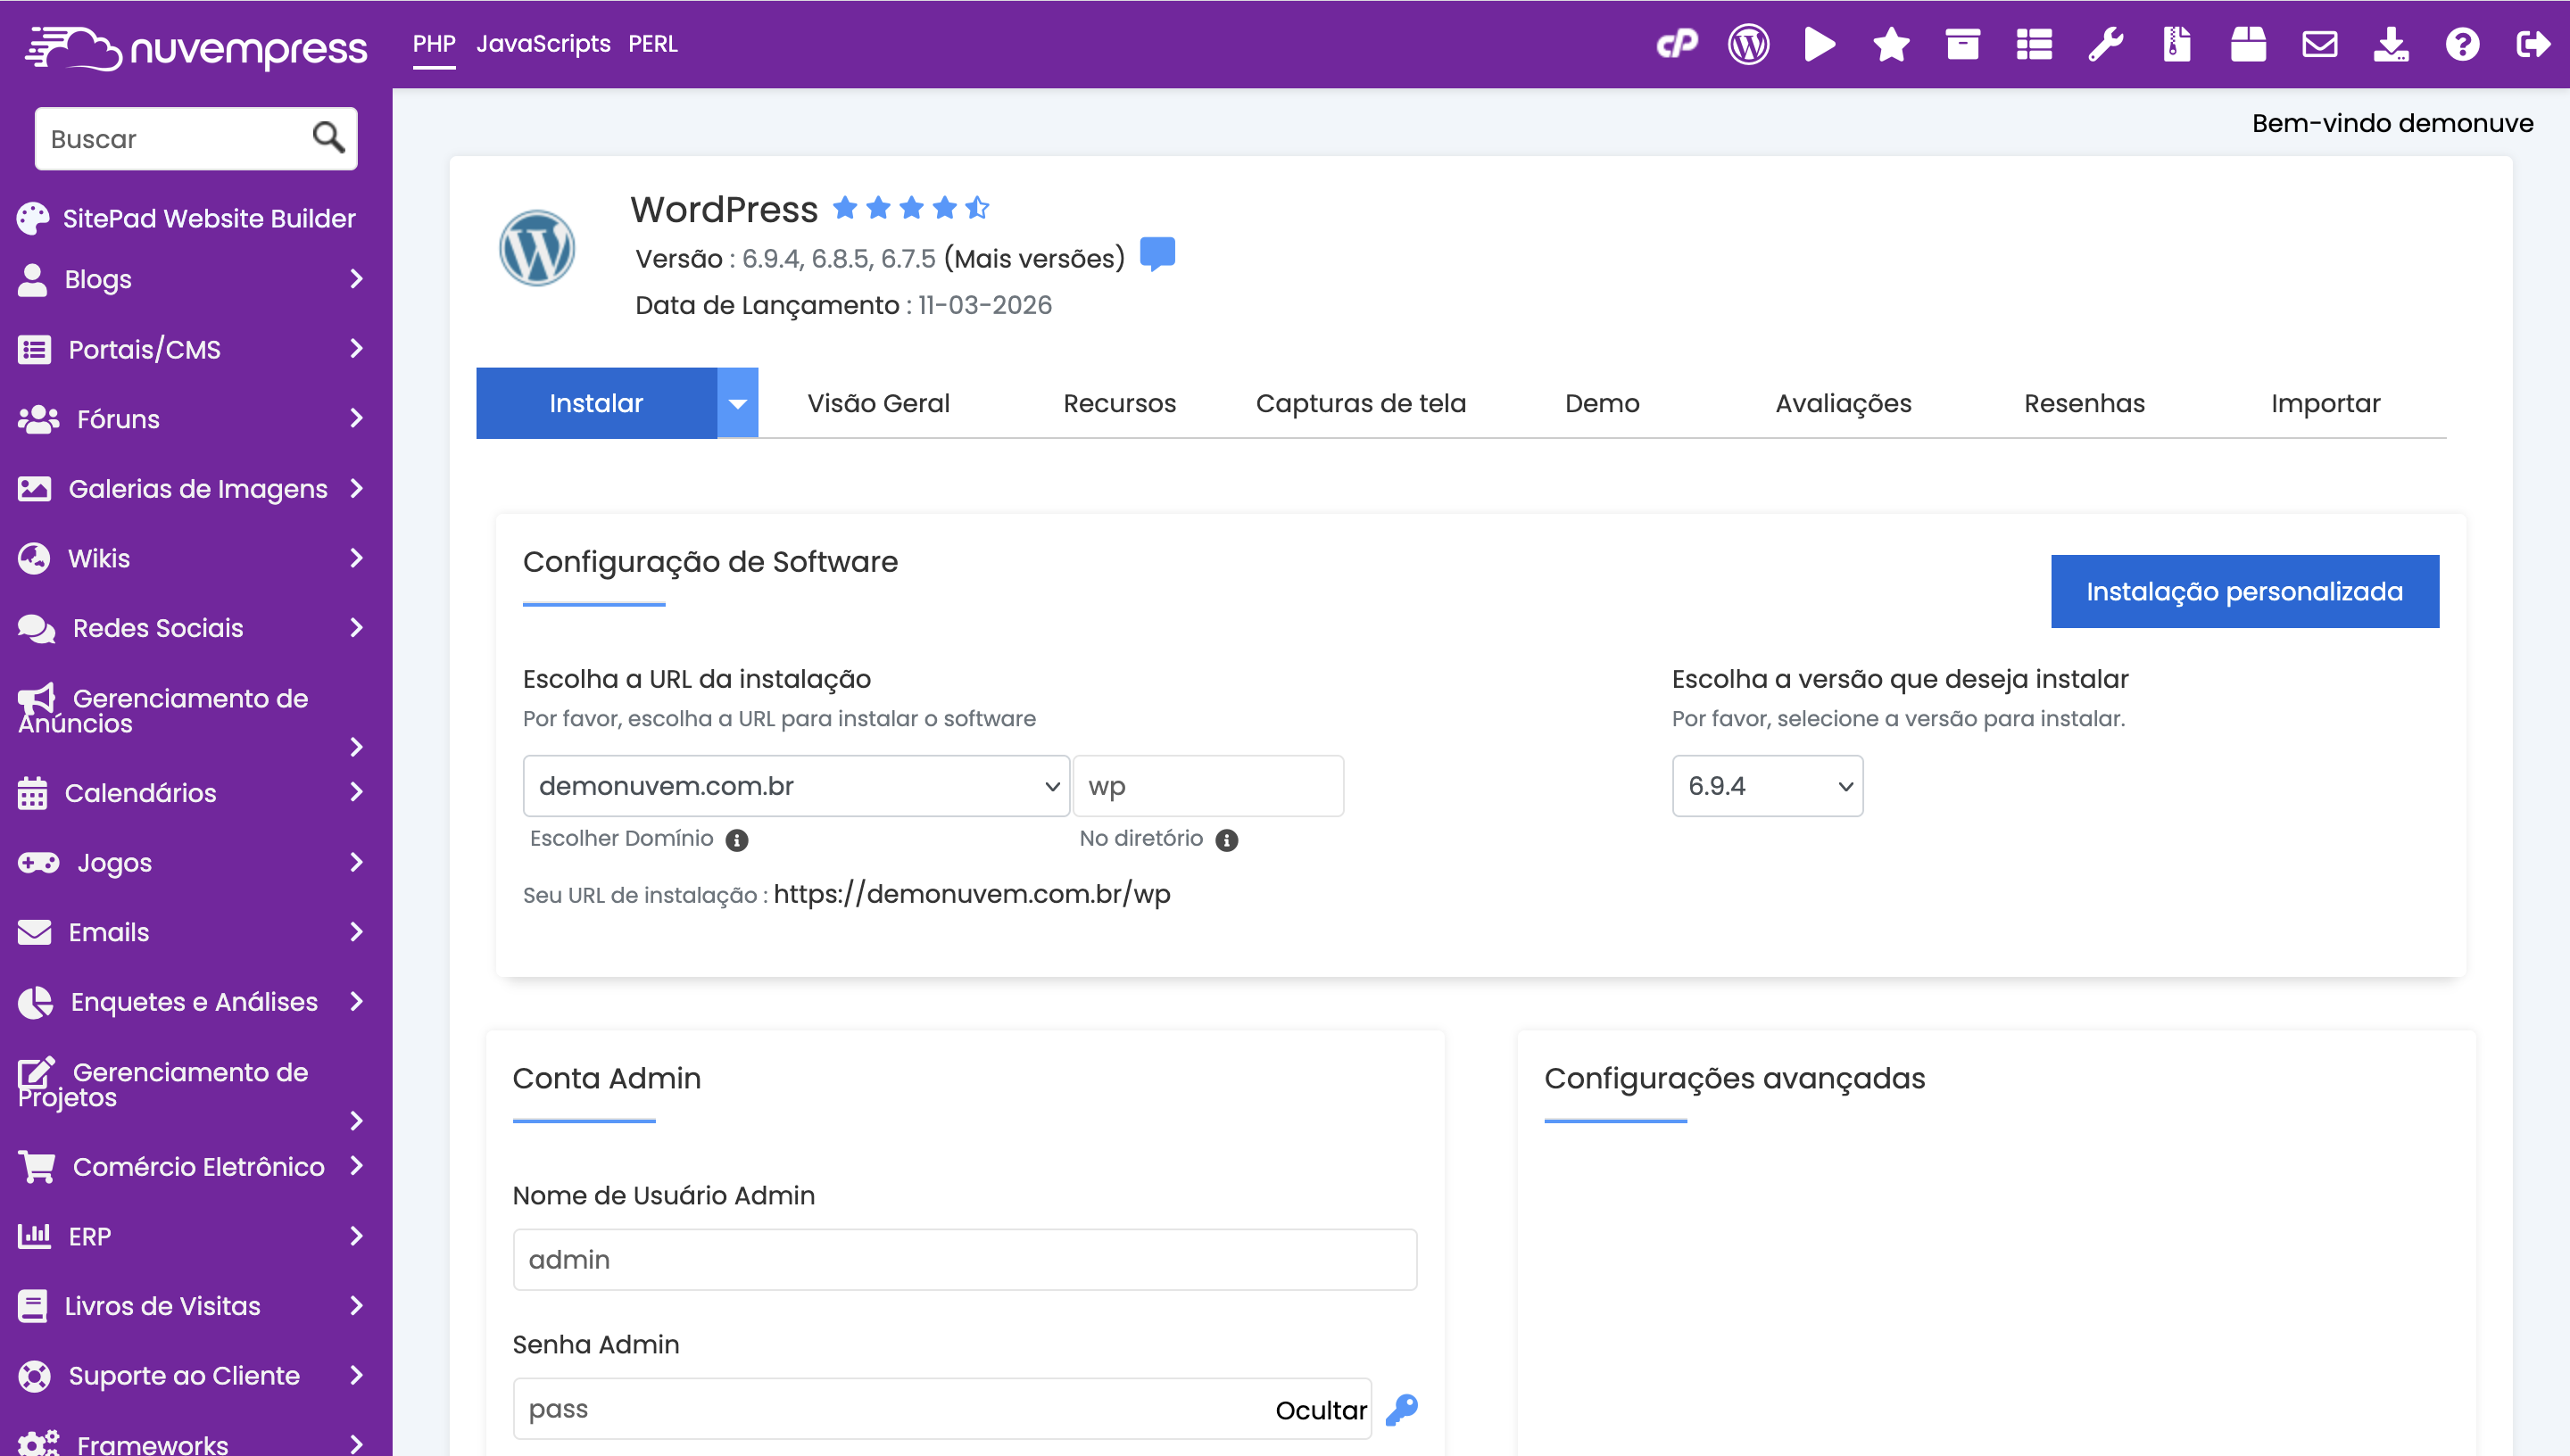Open the help question mark icon

pos(2462,44)
